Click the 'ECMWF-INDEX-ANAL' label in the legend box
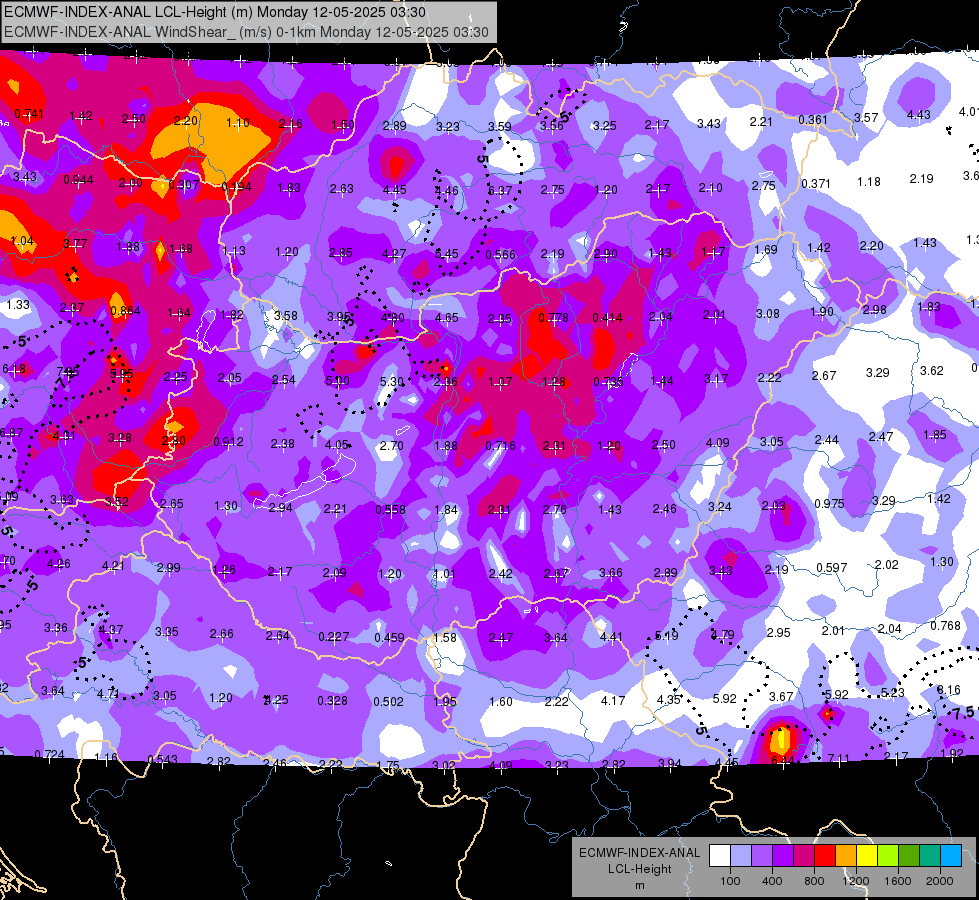Image resolution: width=979 pixels, height=900 pixels. (x=639, y=853)
